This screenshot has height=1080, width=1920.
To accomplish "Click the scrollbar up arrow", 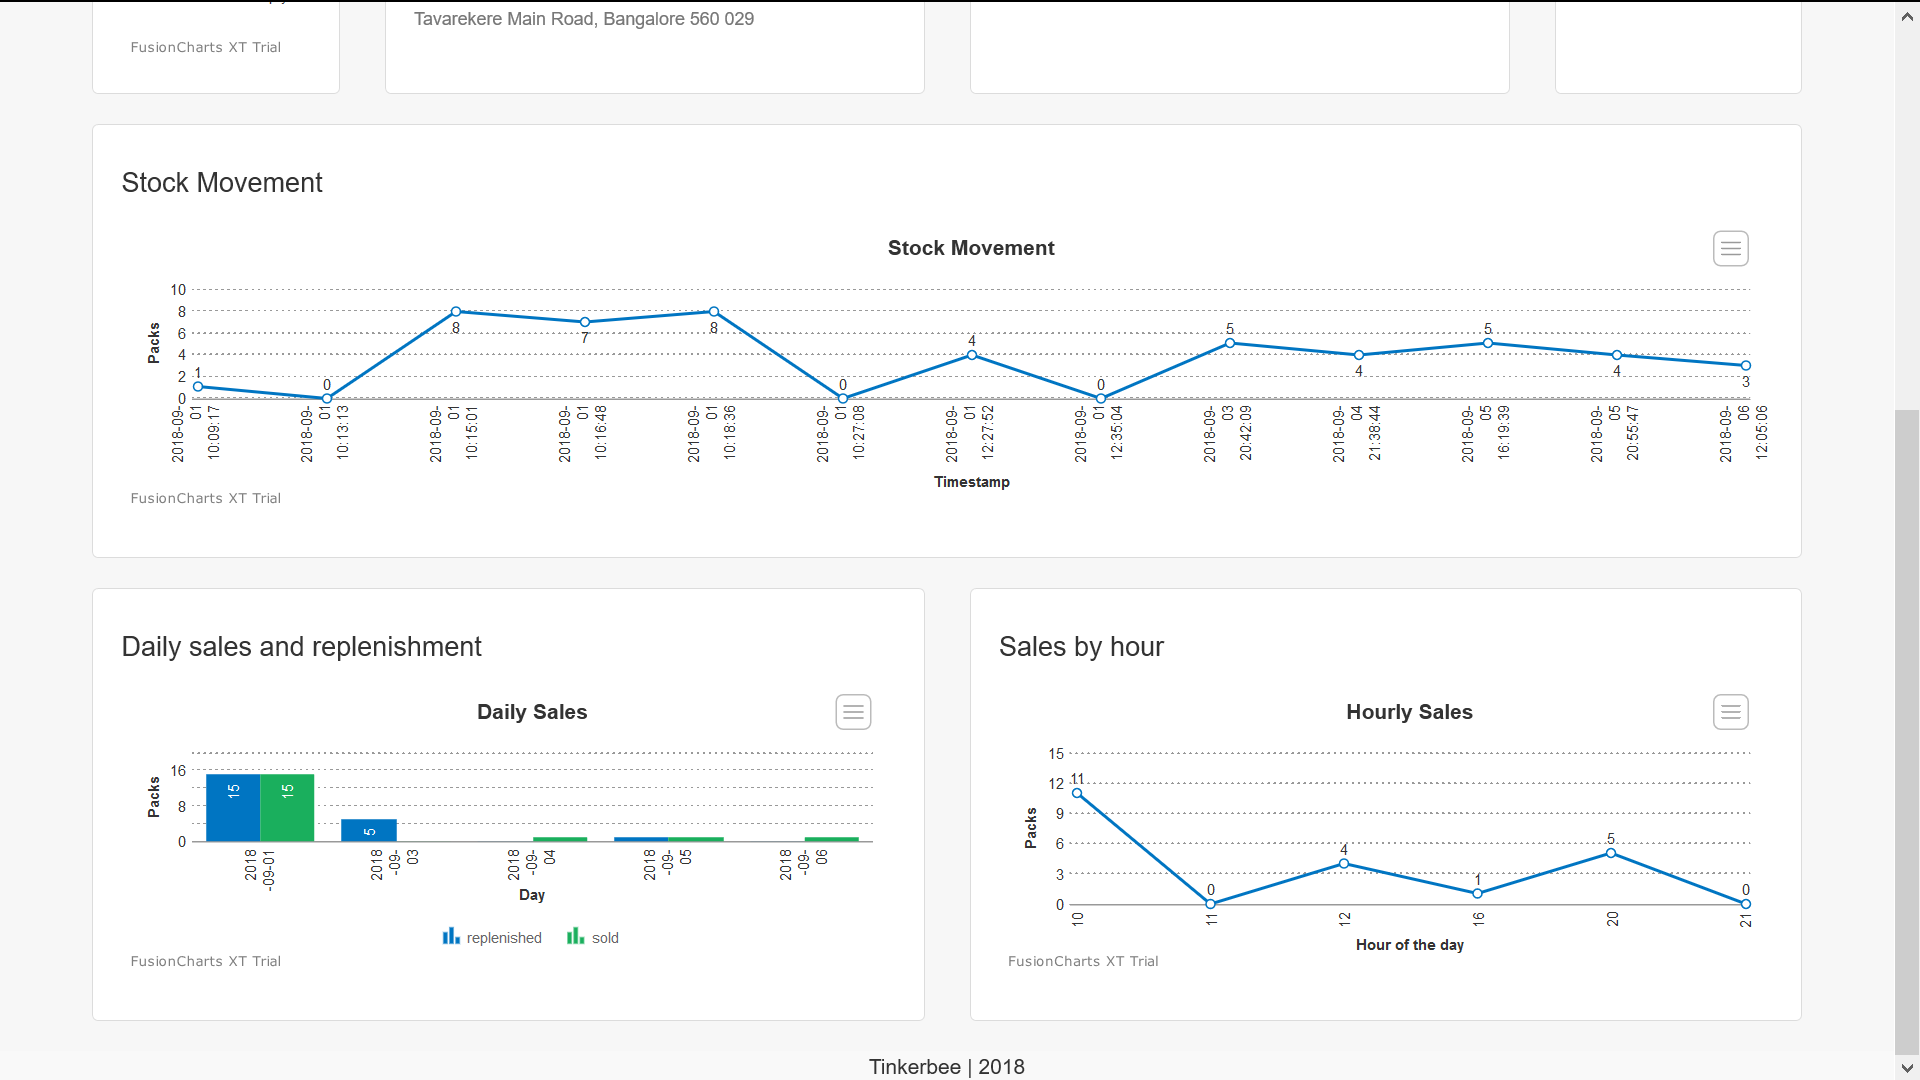I will pos(1908,16).
